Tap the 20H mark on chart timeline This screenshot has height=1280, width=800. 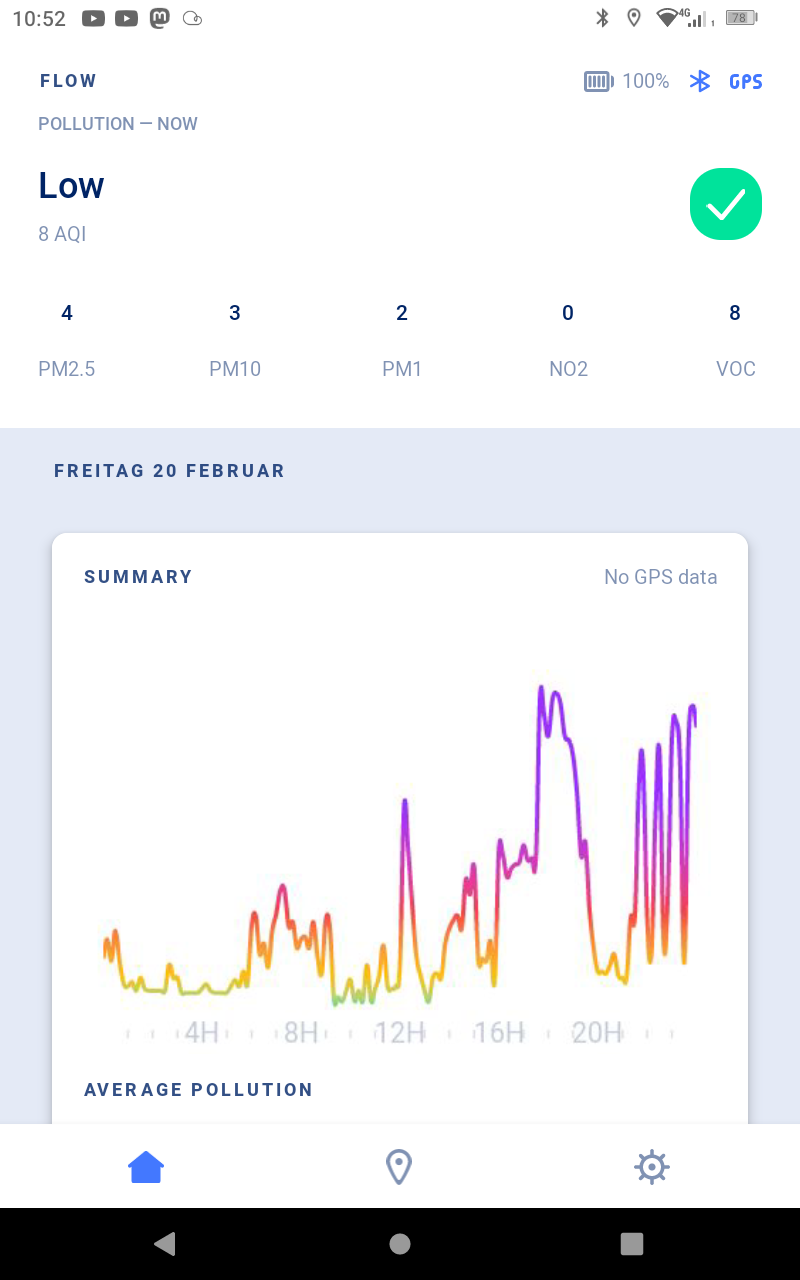pyautogui.click(x=597, y=1032)
